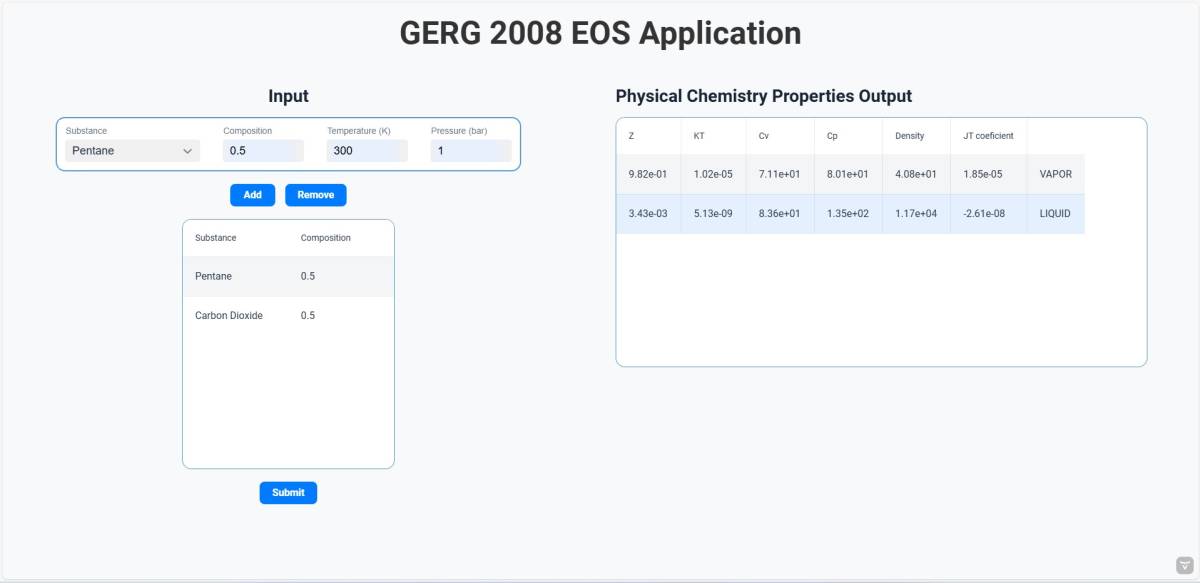1200x583 pixels.
Task: Click the JT coeficient column header
Action: [x=989, y=136]
